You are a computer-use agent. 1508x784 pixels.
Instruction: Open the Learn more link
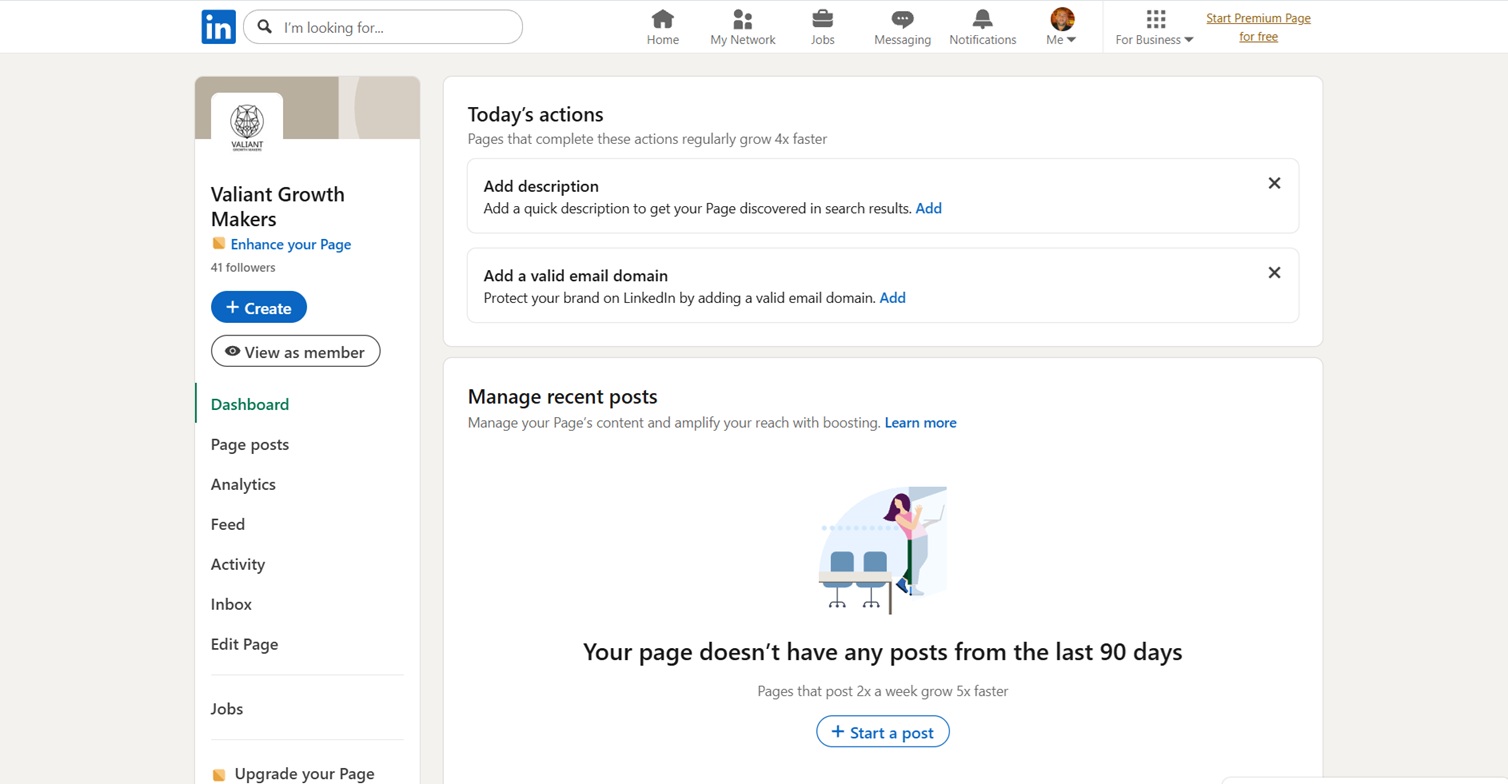click(x=920, y=423)
